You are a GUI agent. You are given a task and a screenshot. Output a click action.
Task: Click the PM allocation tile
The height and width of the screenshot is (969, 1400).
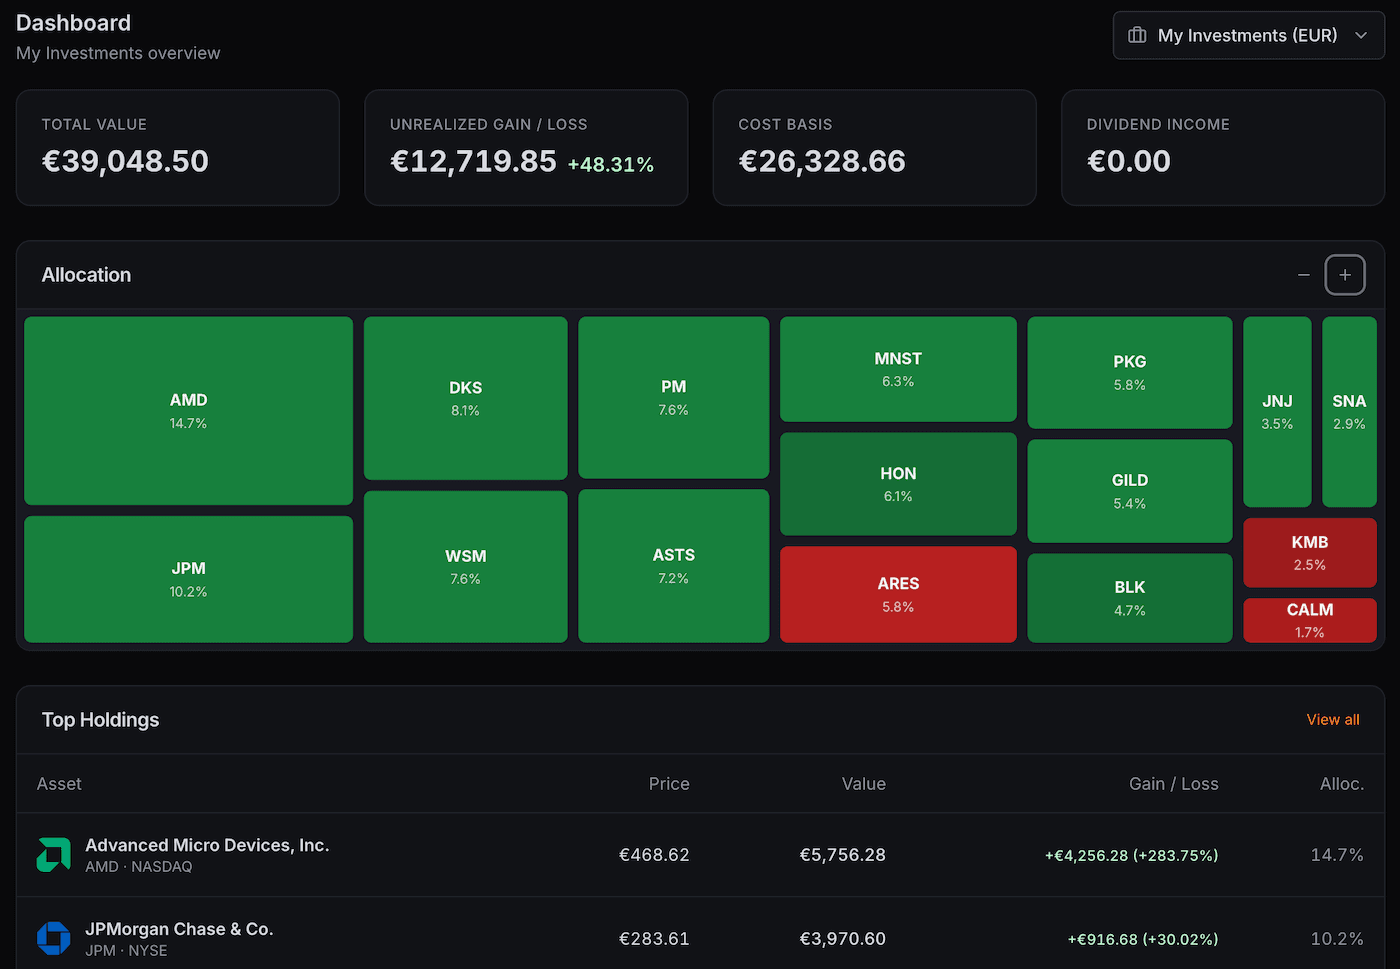click(673, 397)
